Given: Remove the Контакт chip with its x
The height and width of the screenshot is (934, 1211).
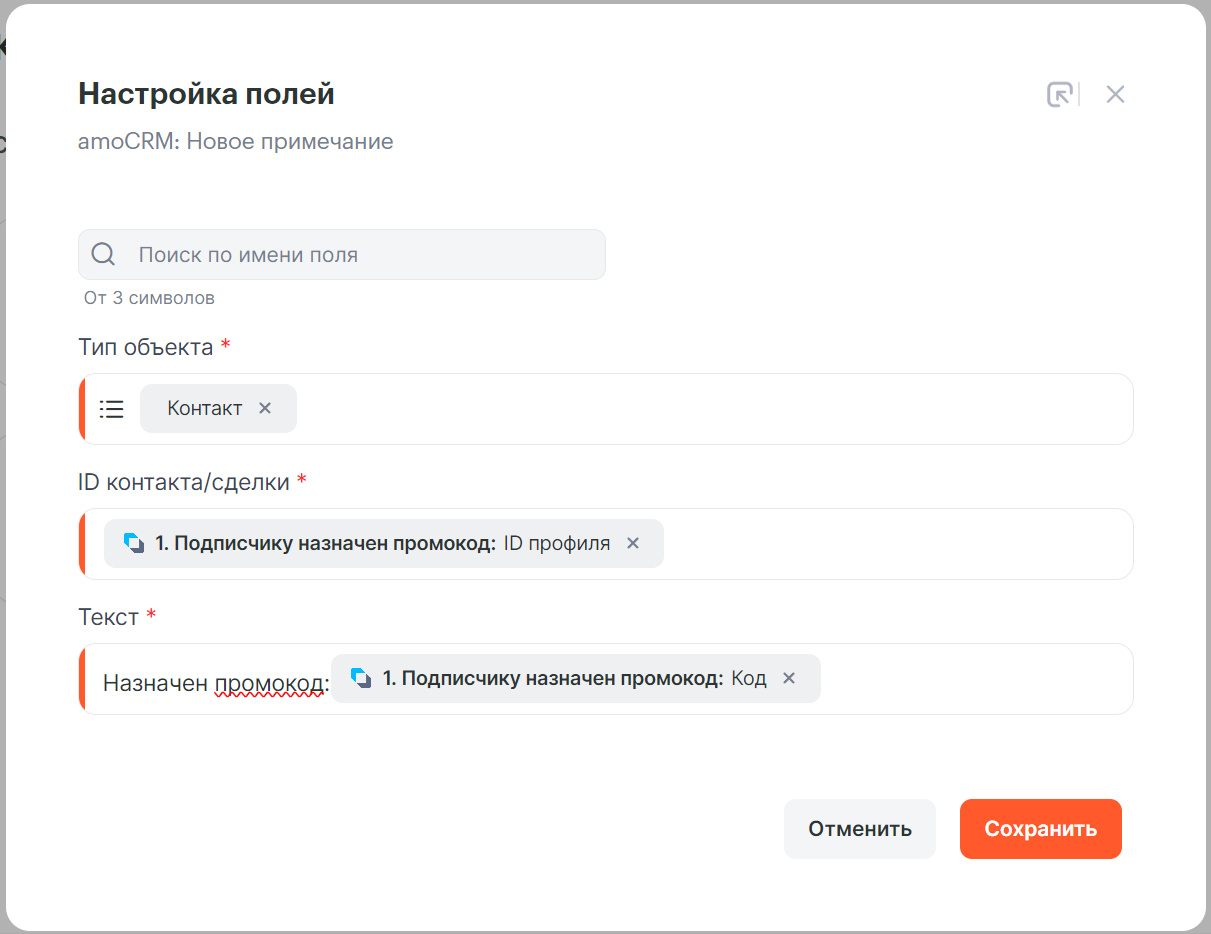Looking at the screenshot, I should 265,408.
